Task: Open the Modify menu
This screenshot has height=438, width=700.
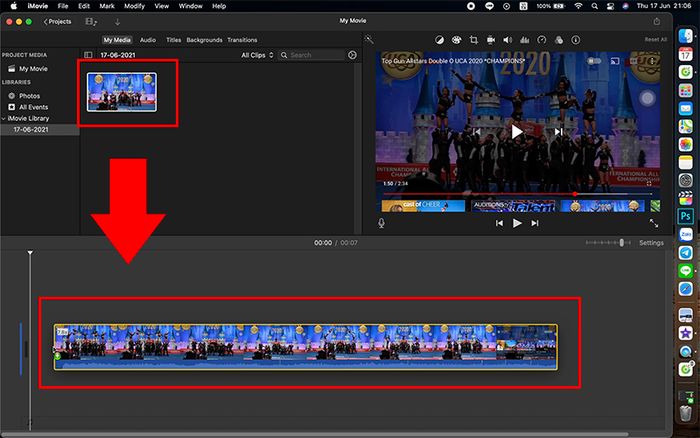Action: (134, 6)
